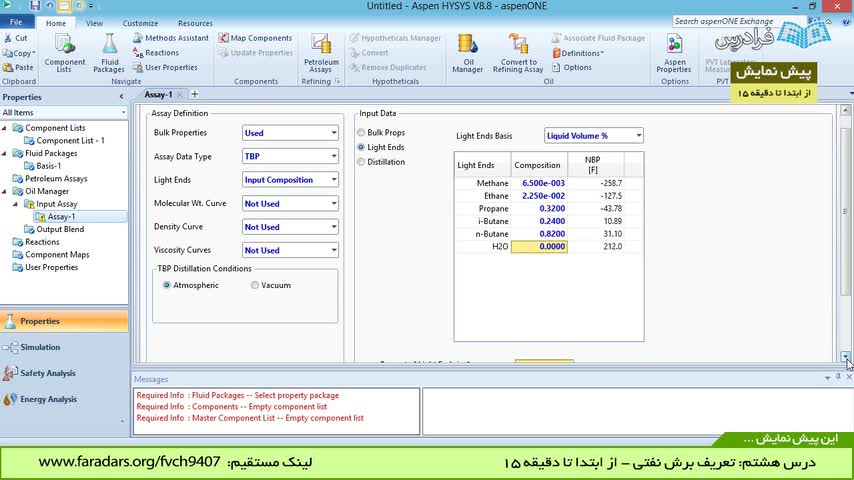
Task: Open the Assay Data Type dropdown
Action: [290, 156]
